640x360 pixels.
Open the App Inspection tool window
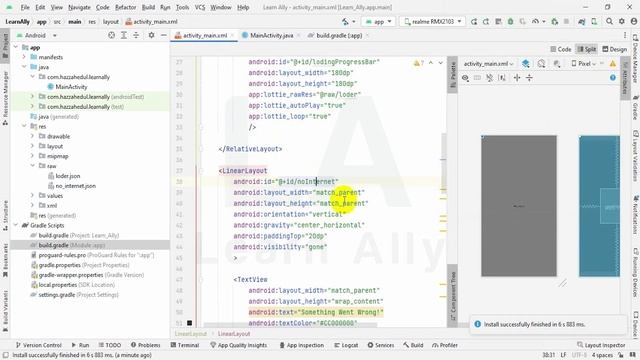(x=302, y=345)
